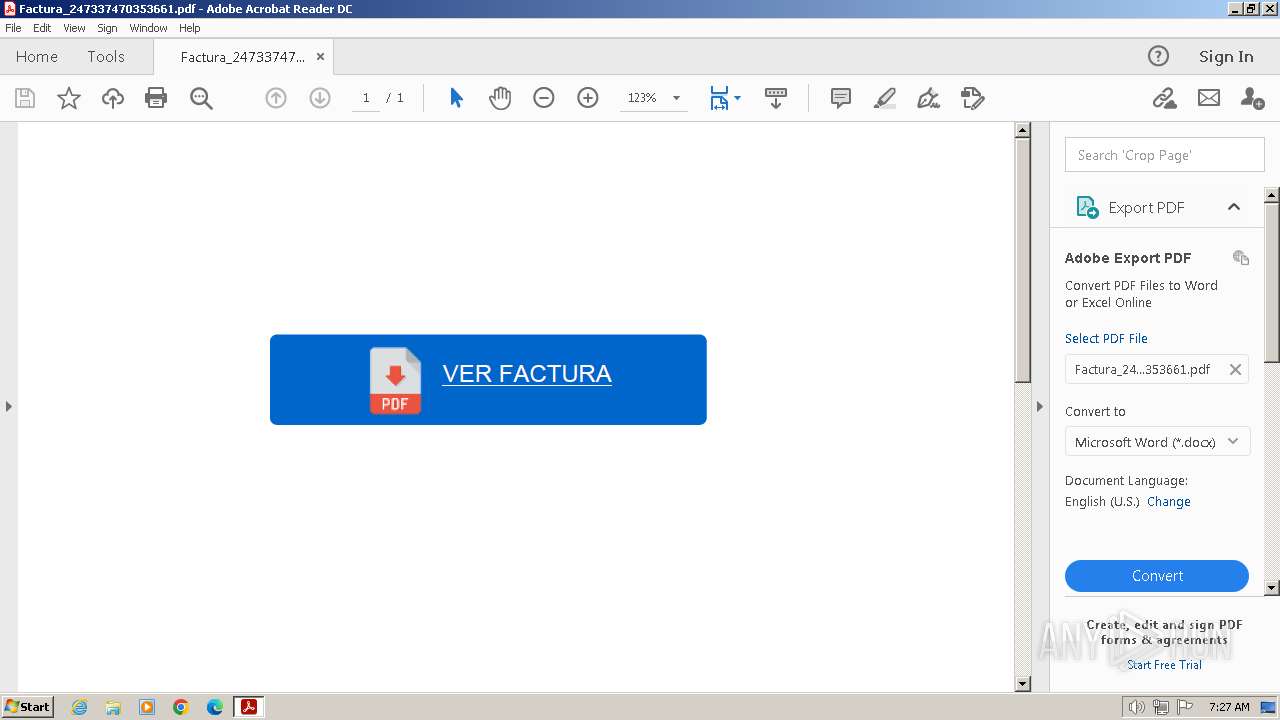Screen dimensions: 1280x720
Task: Add a comment sticky note
Action: [x=841, y=98]
